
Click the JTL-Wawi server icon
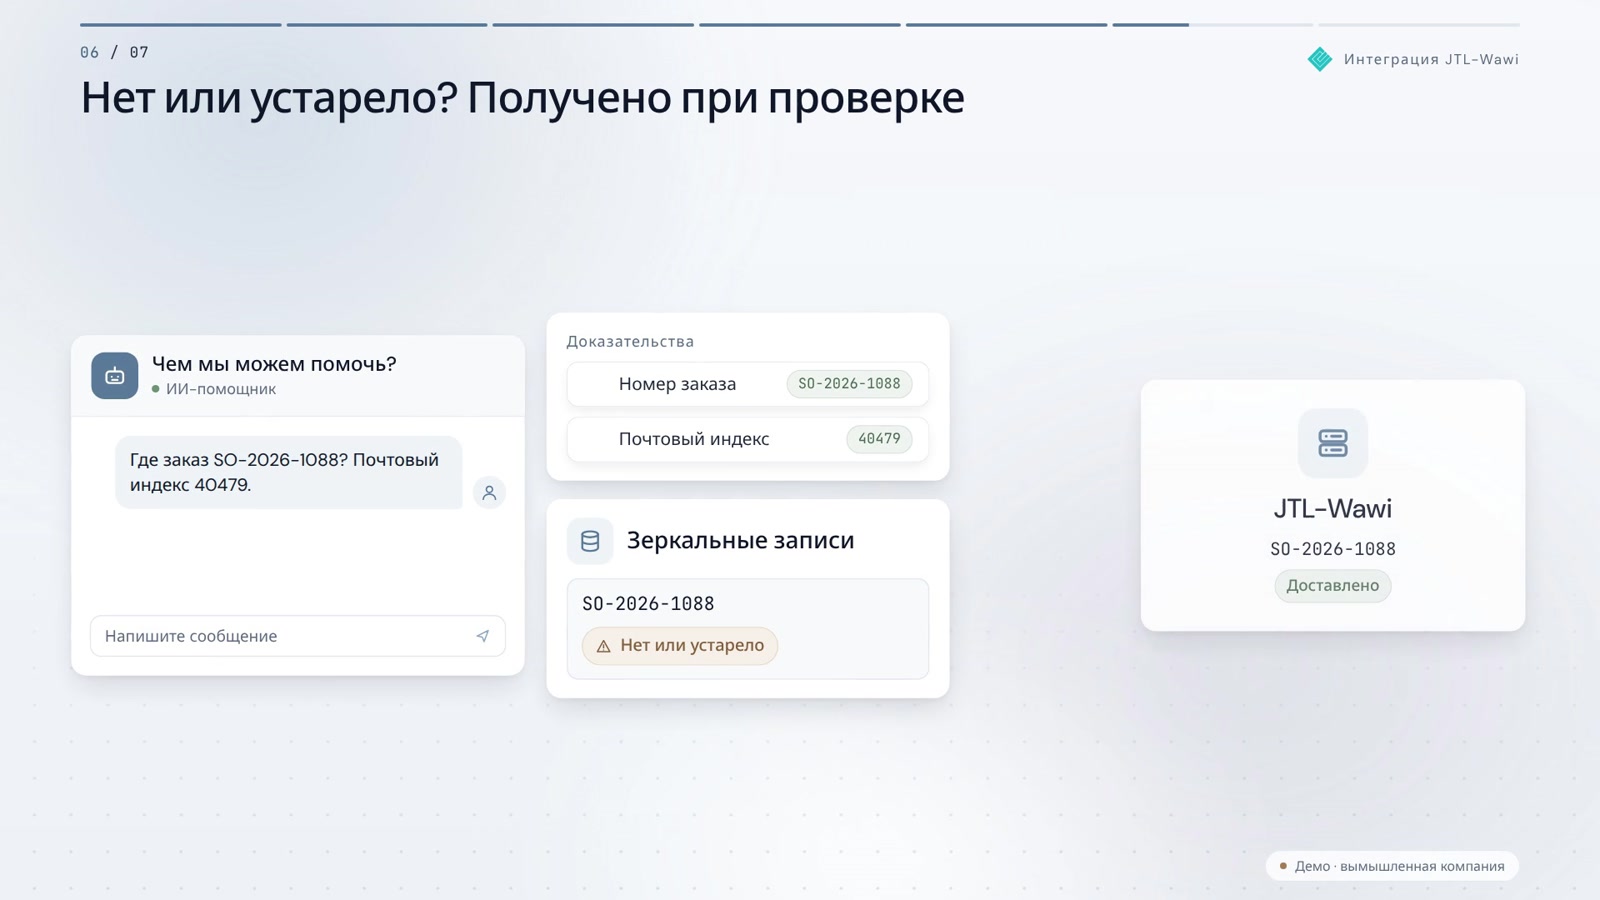click(x=1333, y=443)
